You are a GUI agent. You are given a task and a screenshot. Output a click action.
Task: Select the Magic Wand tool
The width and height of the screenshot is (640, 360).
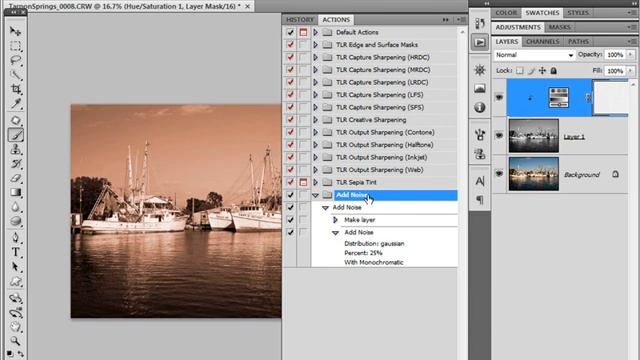tap(16, 75)
